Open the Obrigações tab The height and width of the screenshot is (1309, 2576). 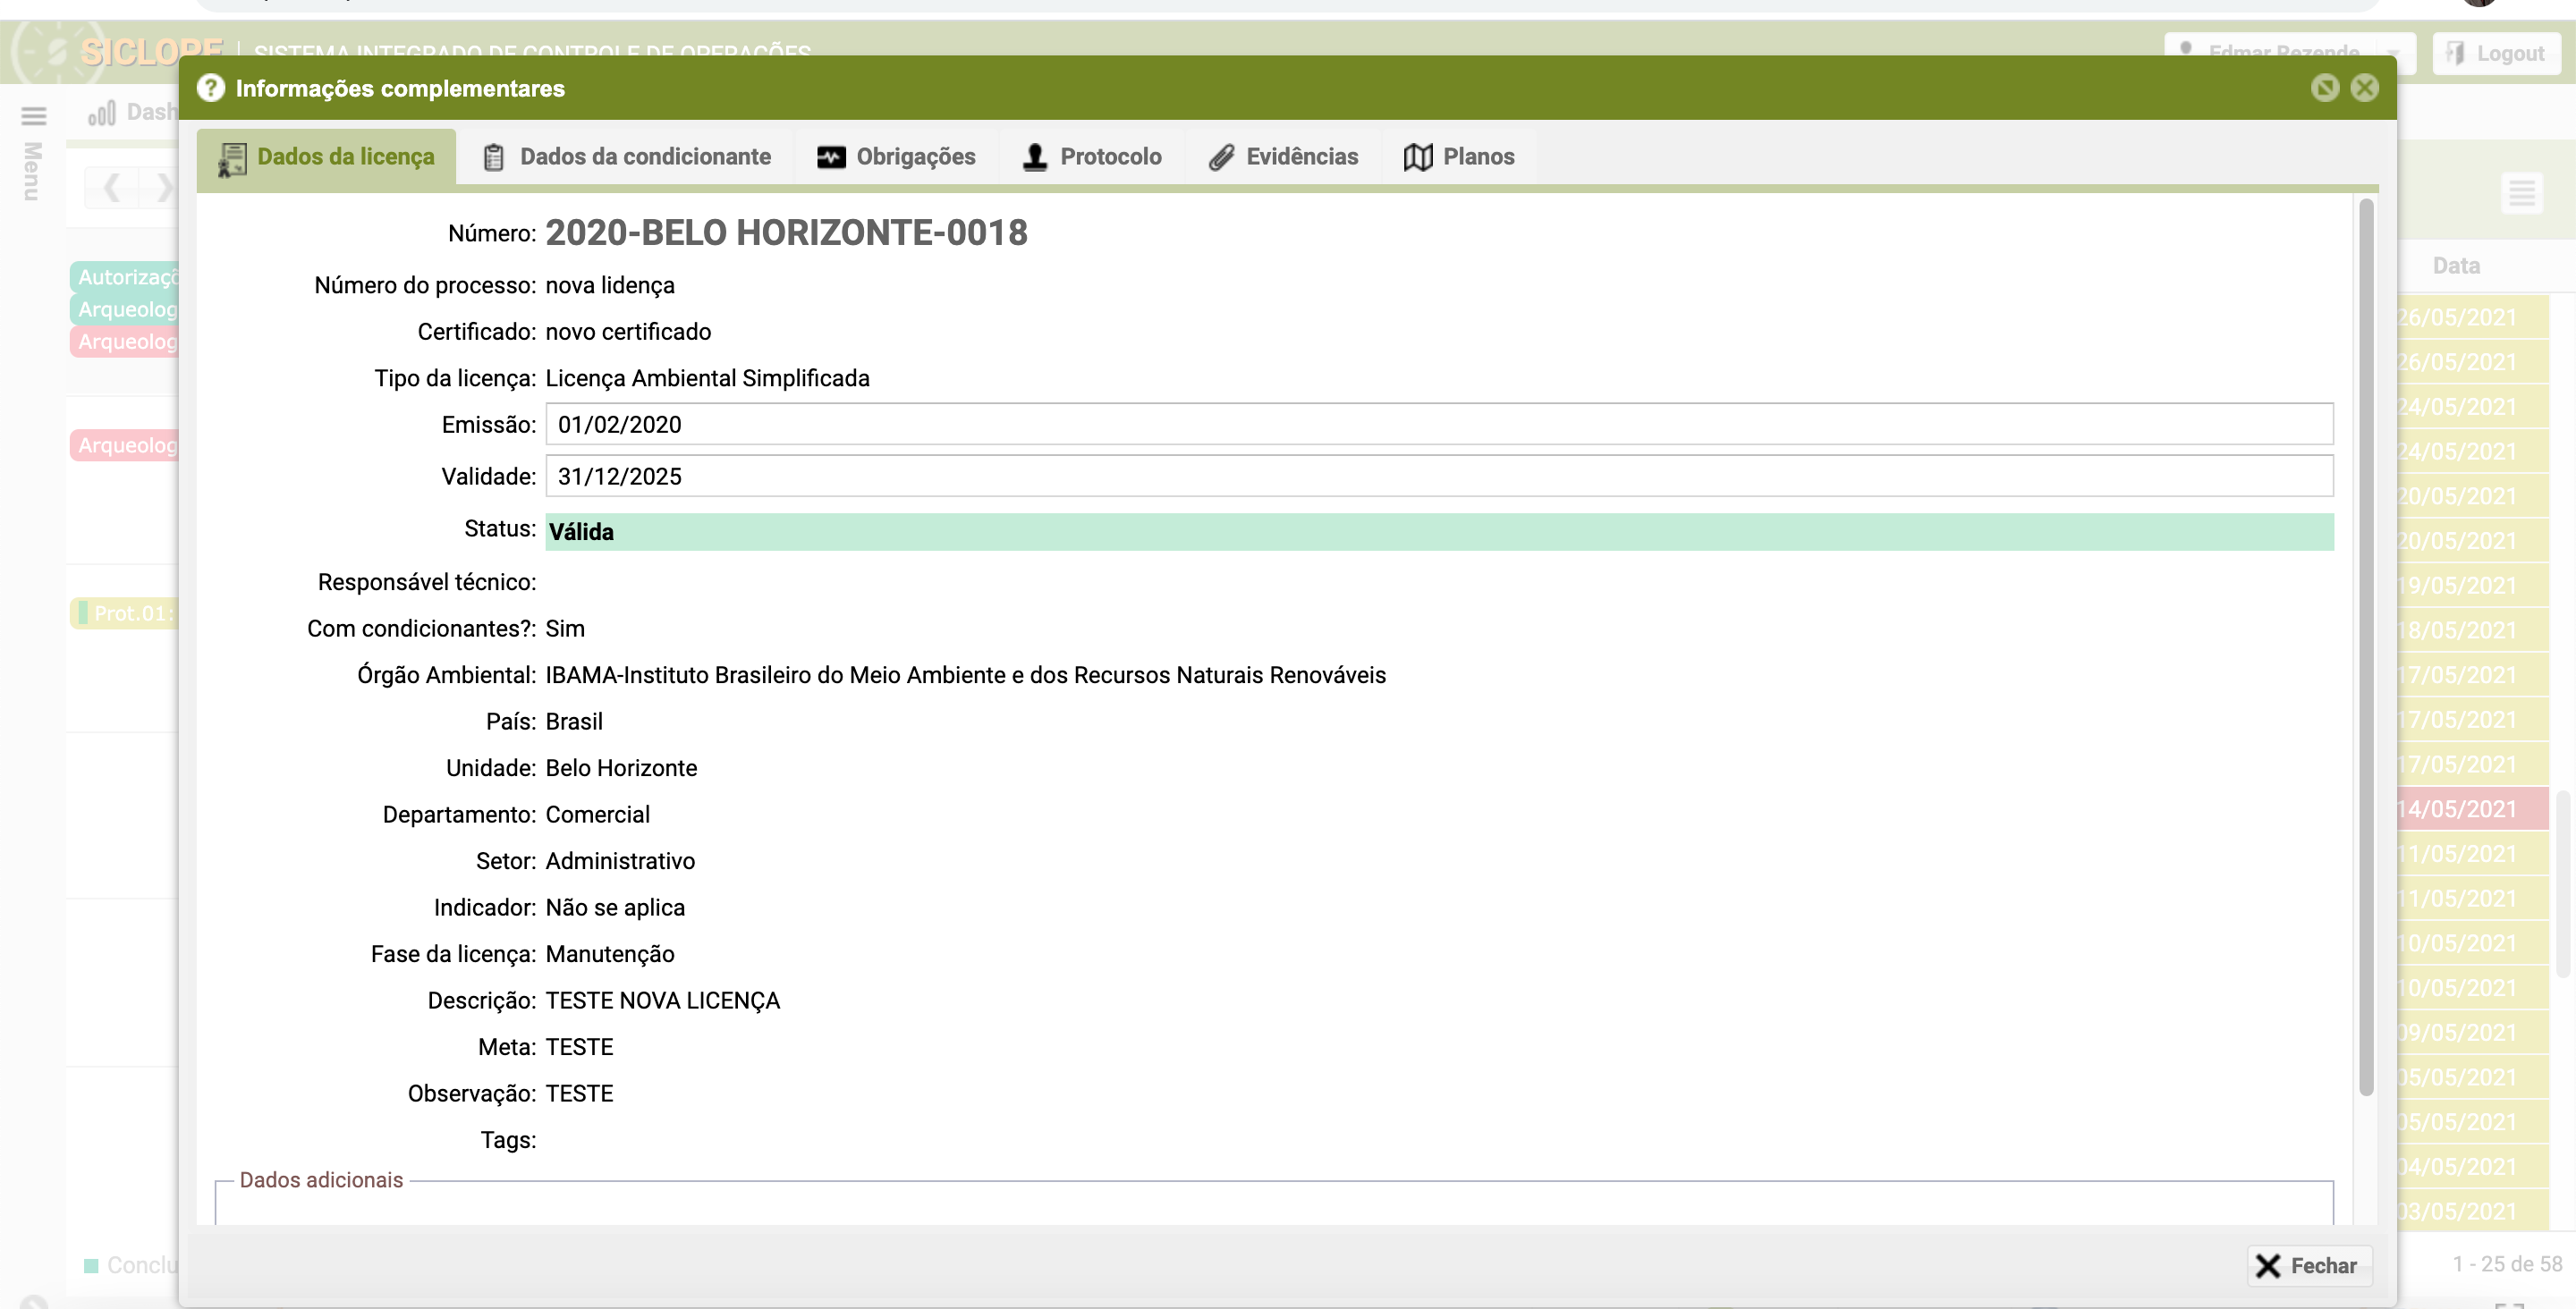[x=896, y=157]
